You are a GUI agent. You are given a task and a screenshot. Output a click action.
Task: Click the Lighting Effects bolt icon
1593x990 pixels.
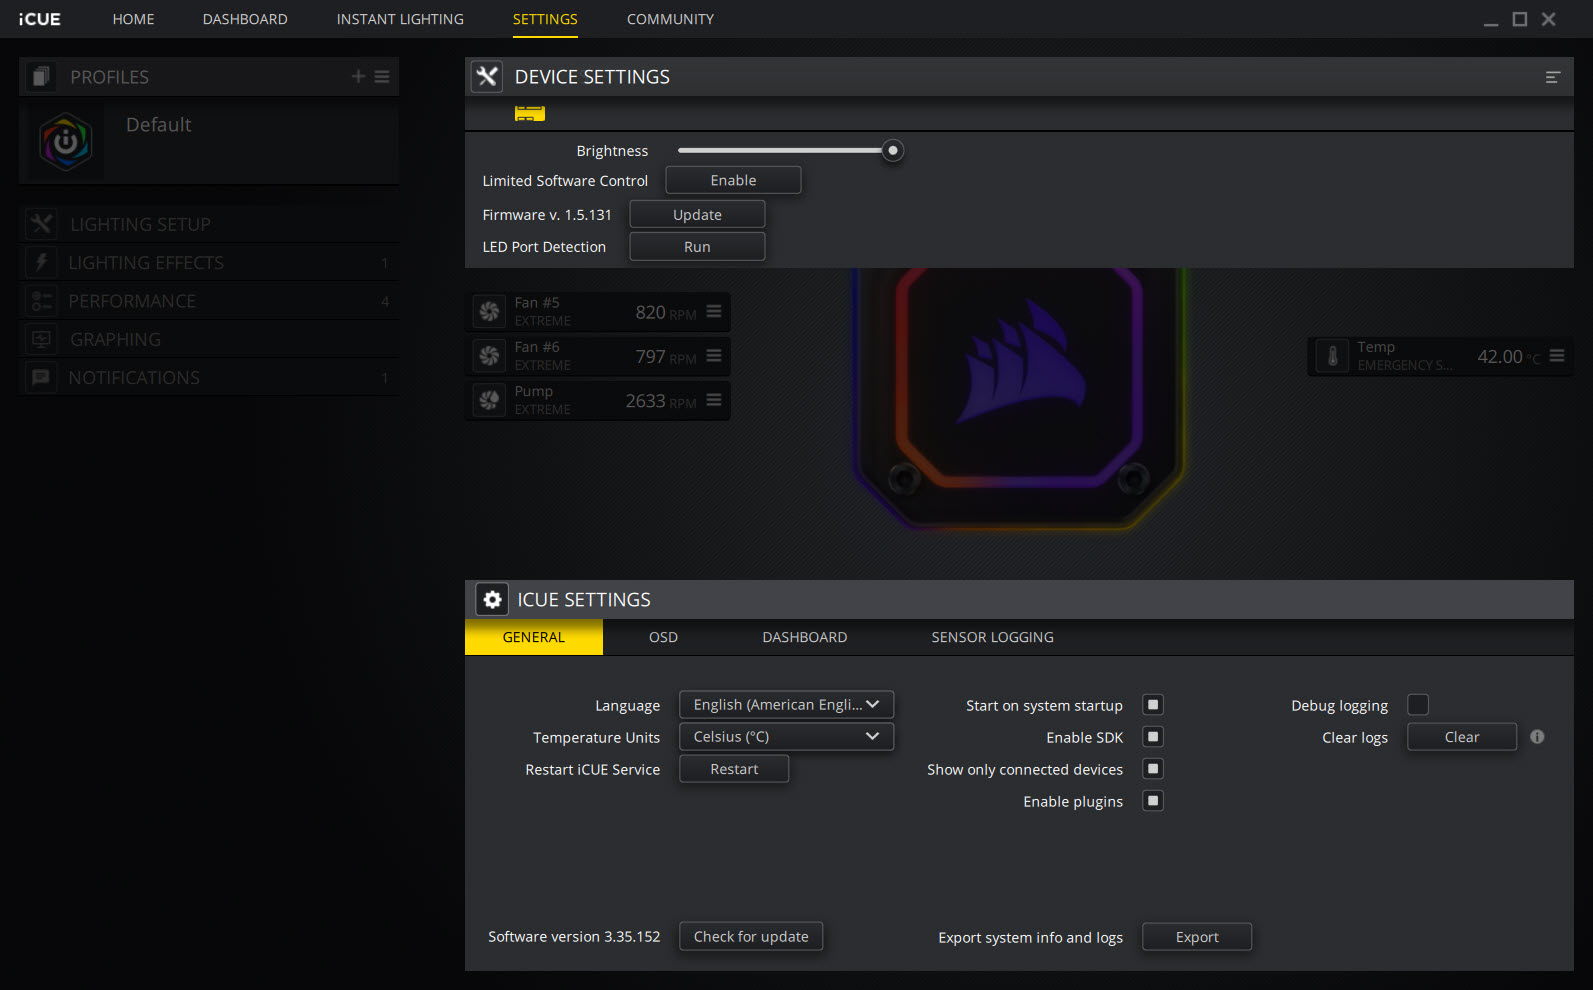click(41, 263)
